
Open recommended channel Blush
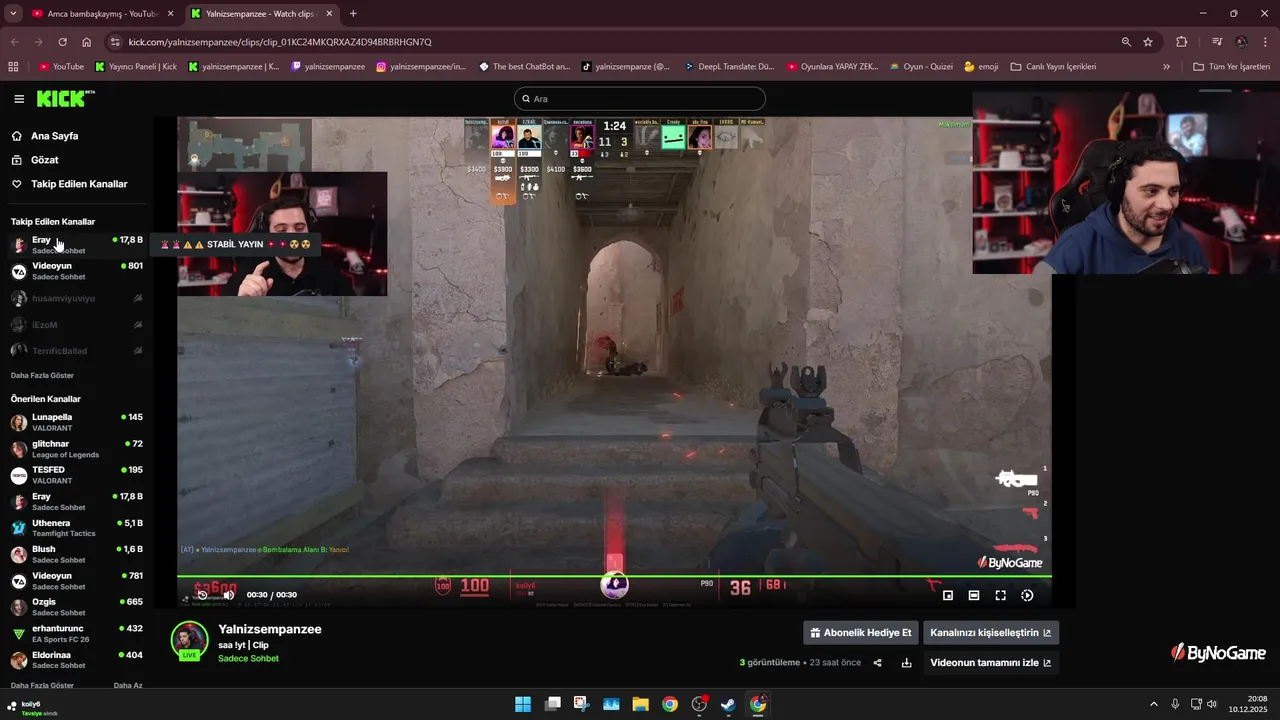76,554
